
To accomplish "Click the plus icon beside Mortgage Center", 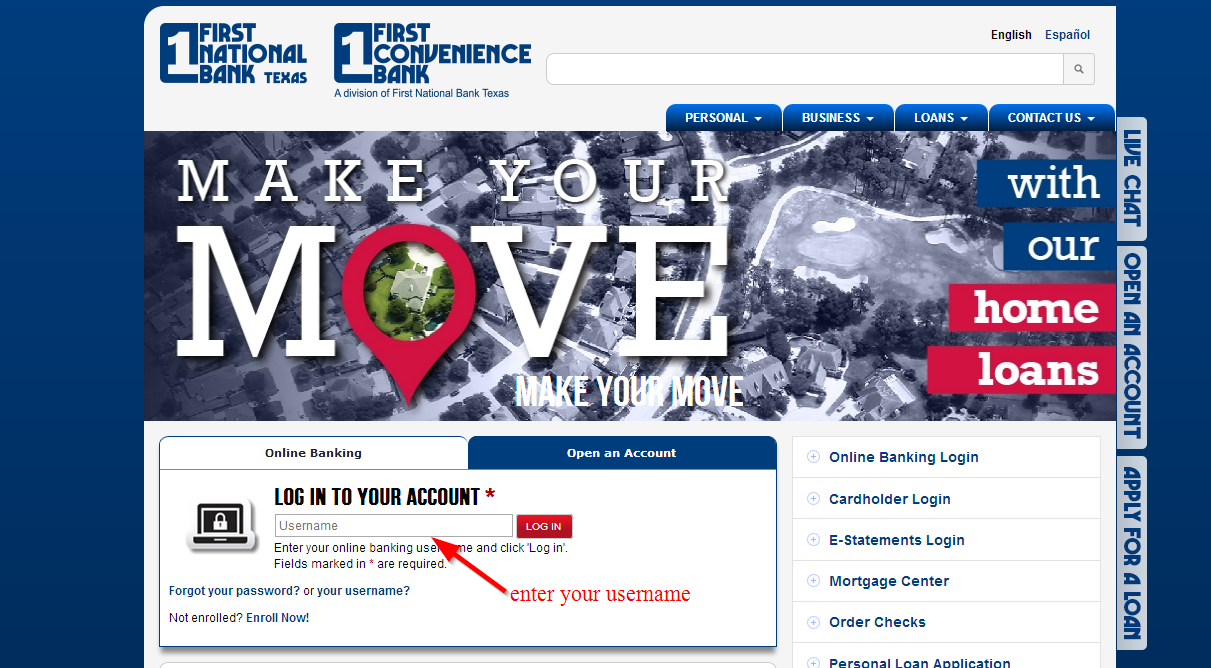I will point(813,581).
